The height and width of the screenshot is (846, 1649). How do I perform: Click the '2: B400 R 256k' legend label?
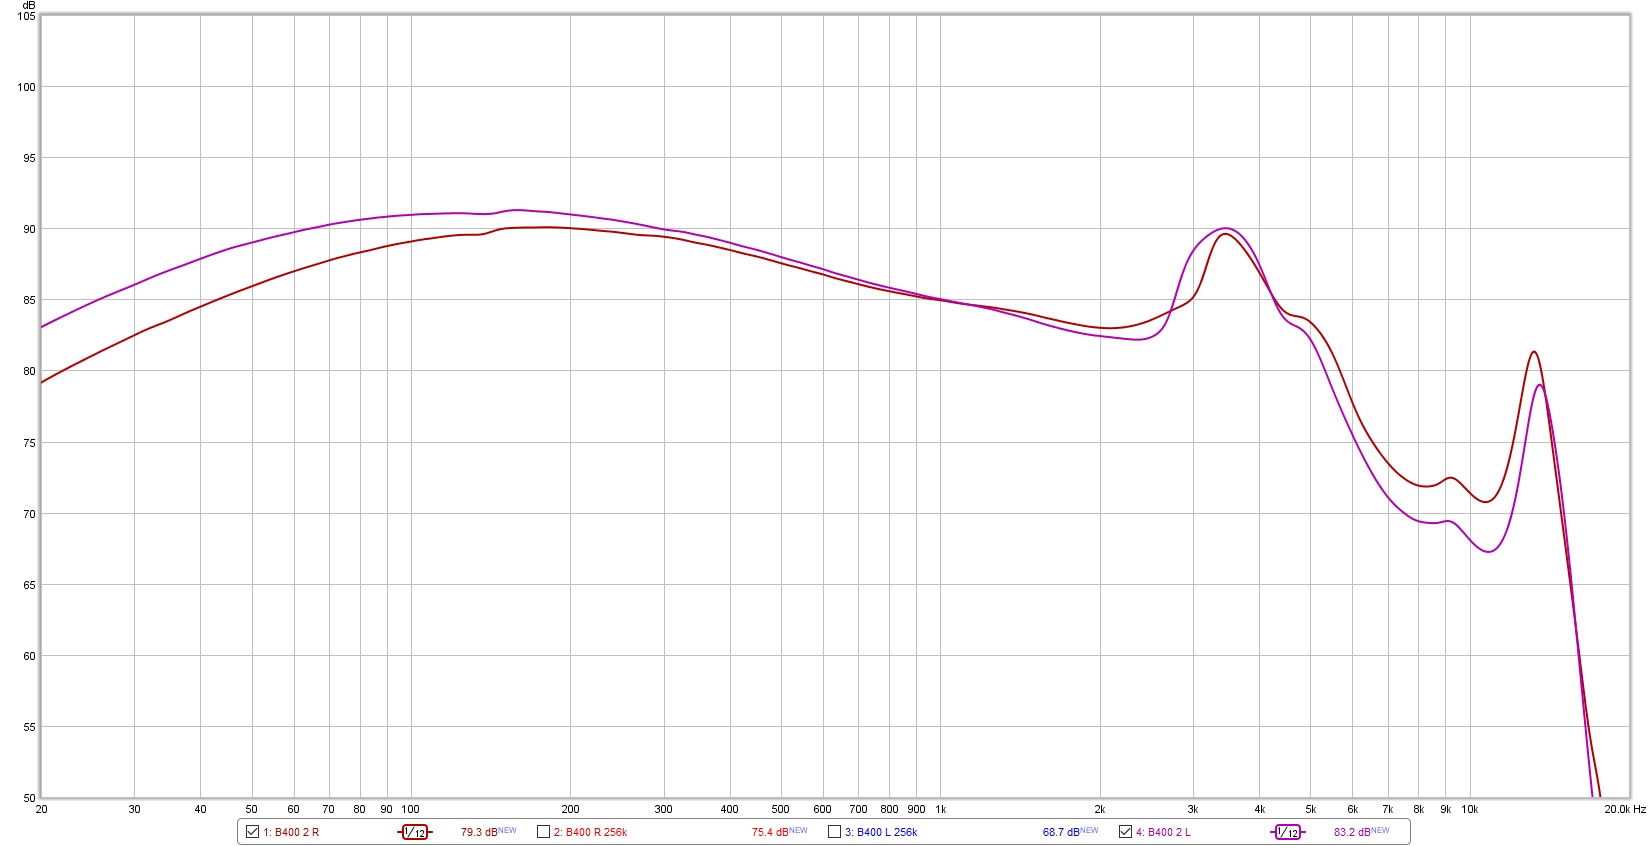(x=590, y=832)
